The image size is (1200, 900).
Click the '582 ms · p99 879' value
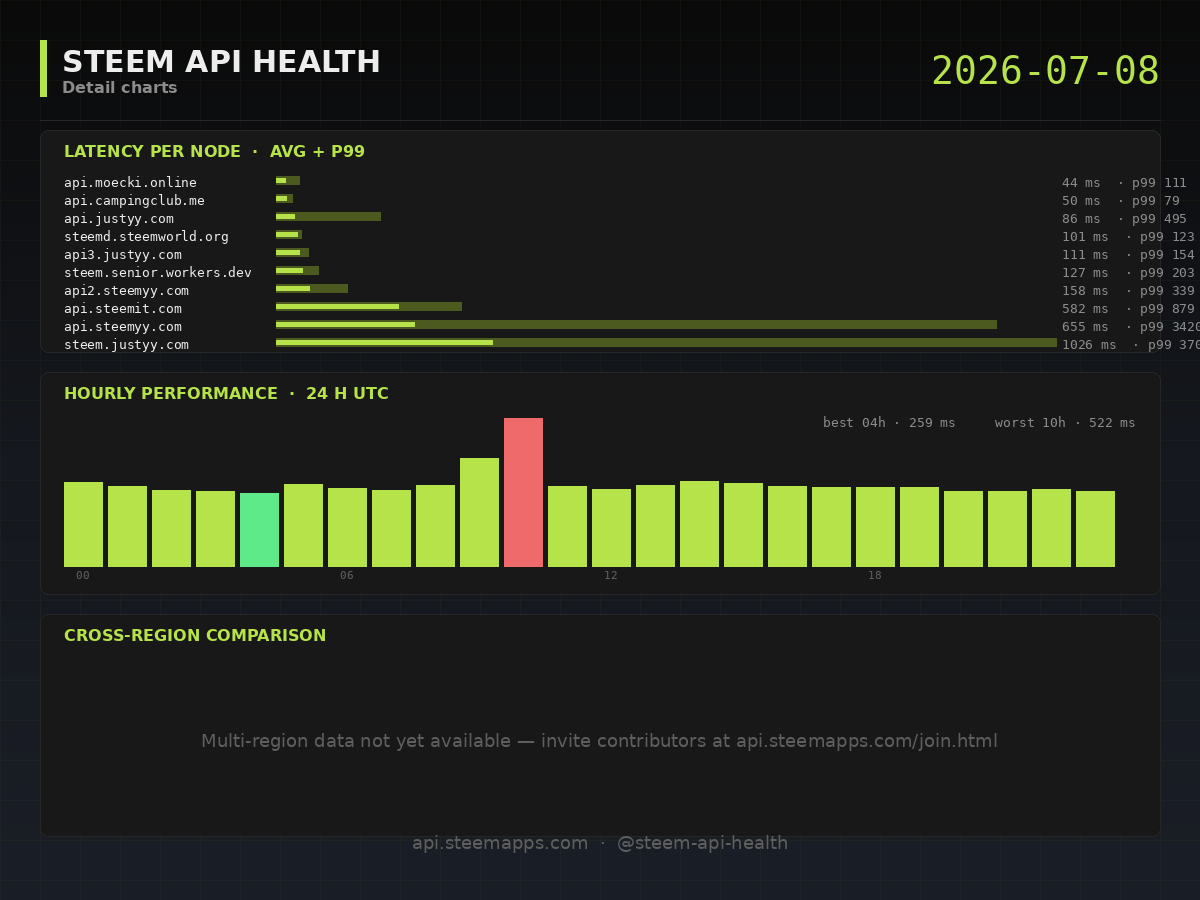click(x=1128, y=309)
